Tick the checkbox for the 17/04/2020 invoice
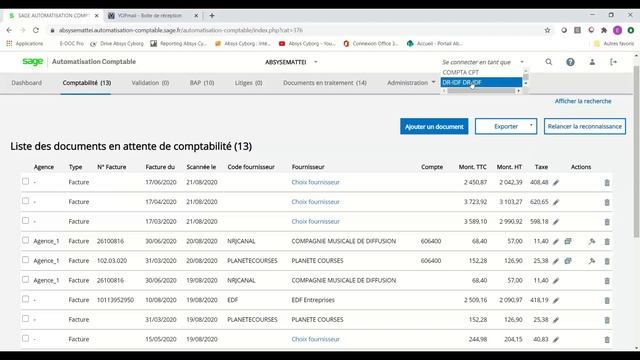The image size is (640, 360). pyautogui.click(x=25, y=201)
